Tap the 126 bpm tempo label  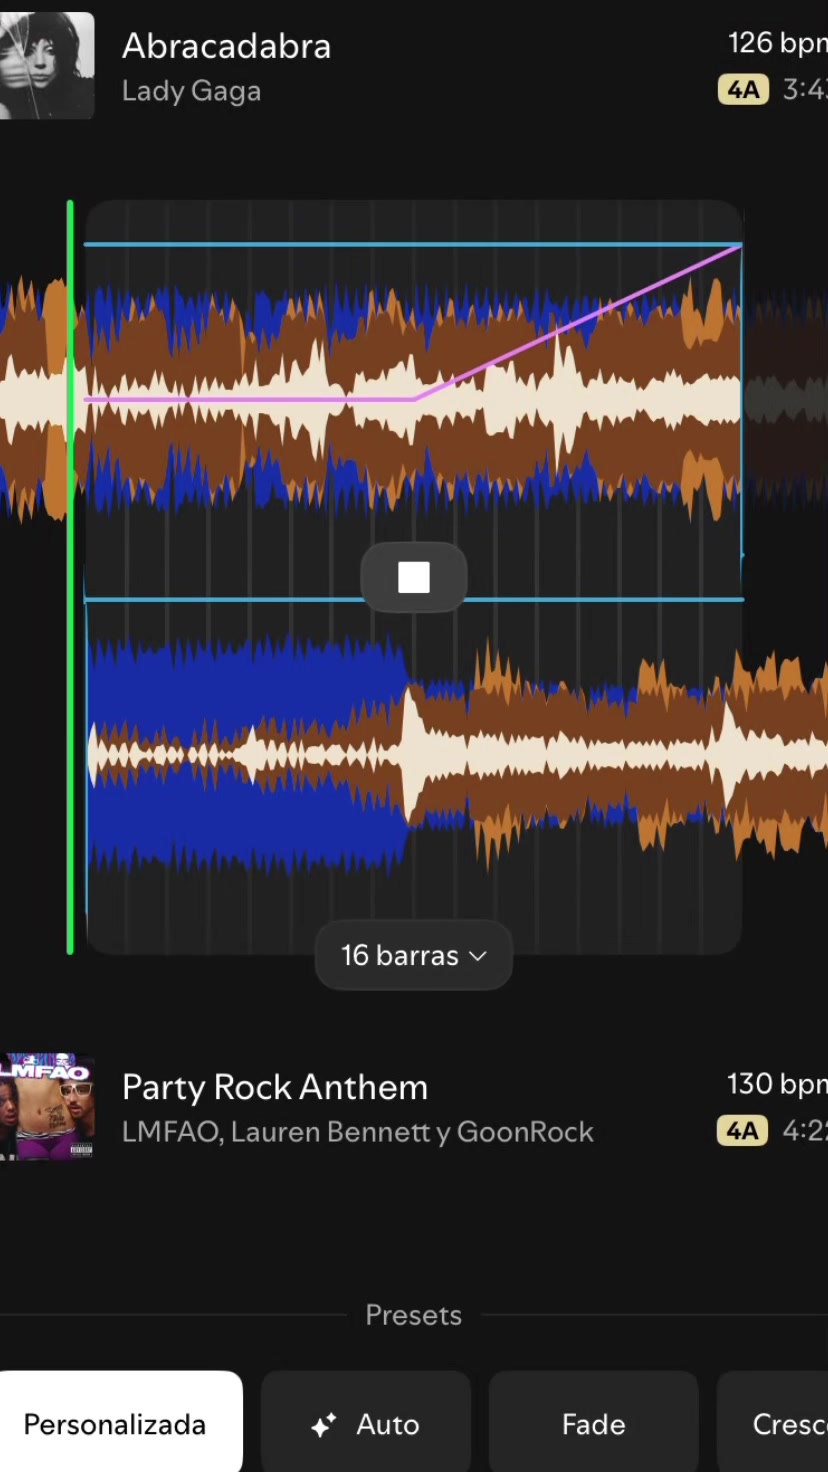point(778,43)
